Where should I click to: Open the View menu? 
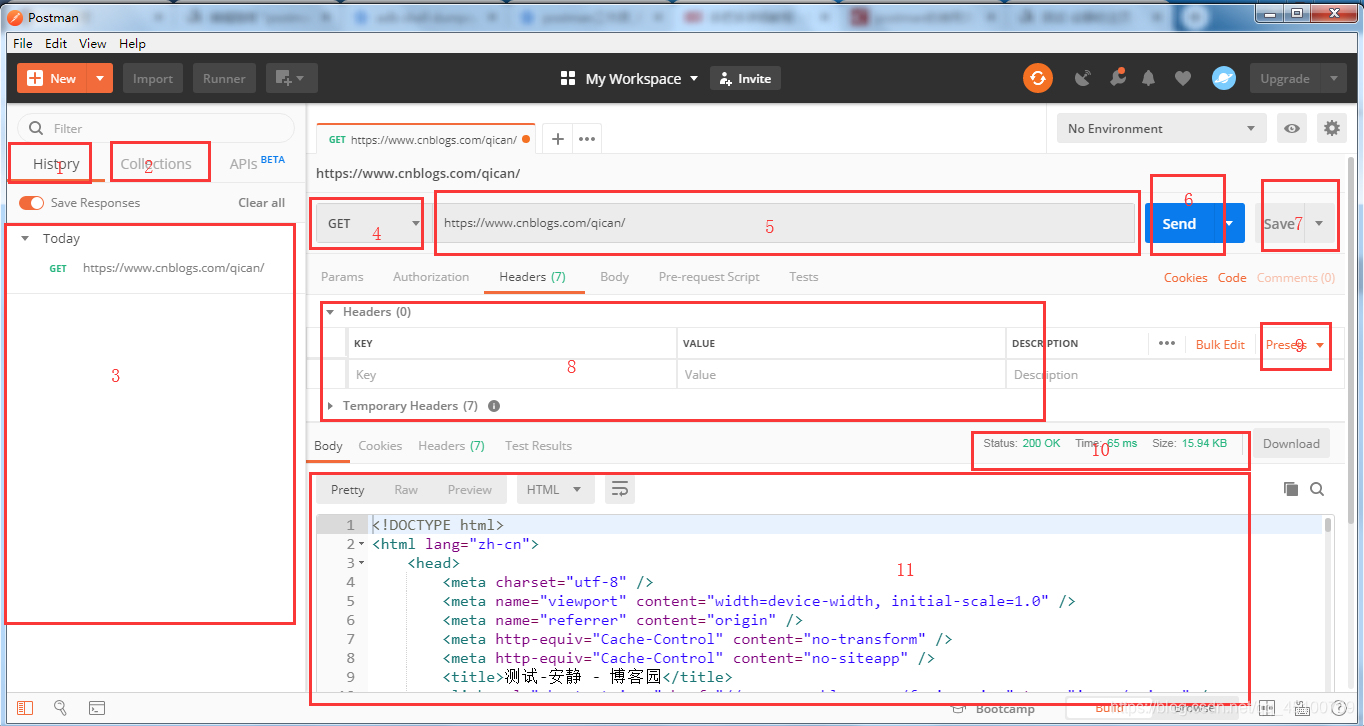[93, 43]
